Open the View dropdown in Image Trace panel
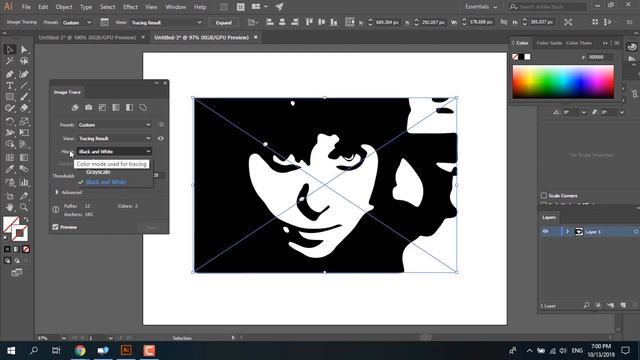Screen dimensions: 640x360 click(x=114, y=138)
